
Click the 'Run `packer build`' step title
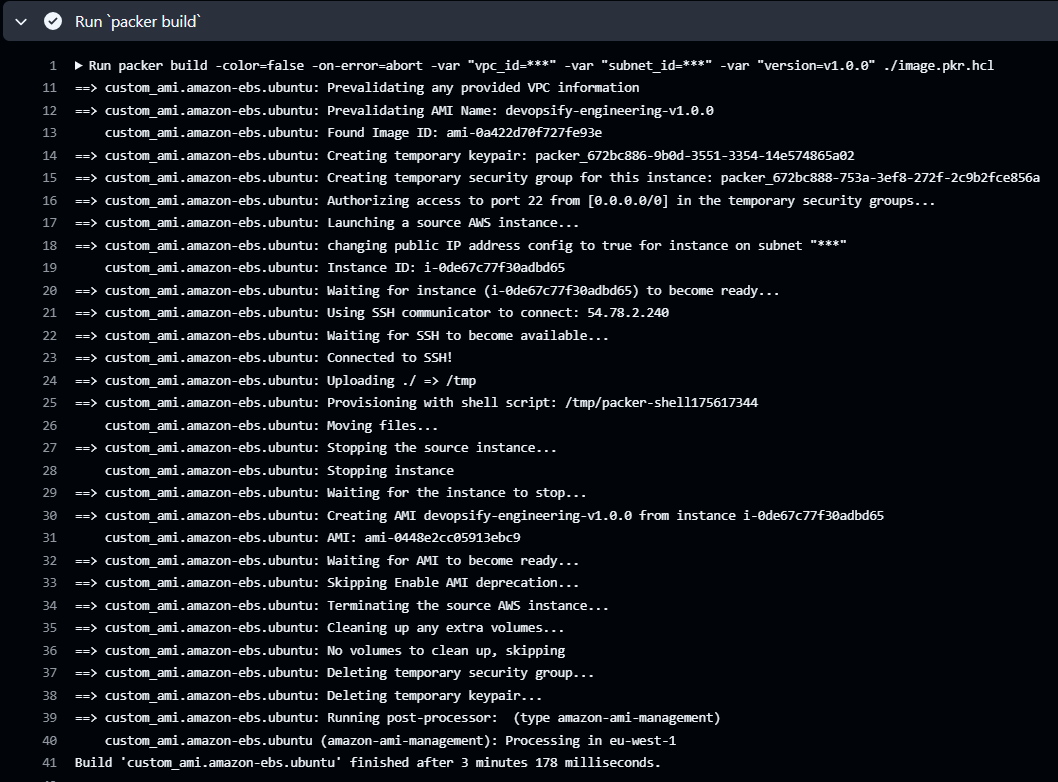(138, 22)
